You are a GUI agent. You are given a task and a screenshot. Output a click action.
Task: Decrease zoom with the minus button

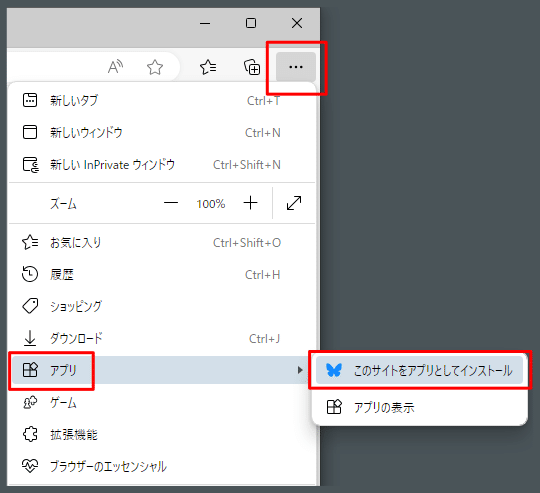(171, 203)
